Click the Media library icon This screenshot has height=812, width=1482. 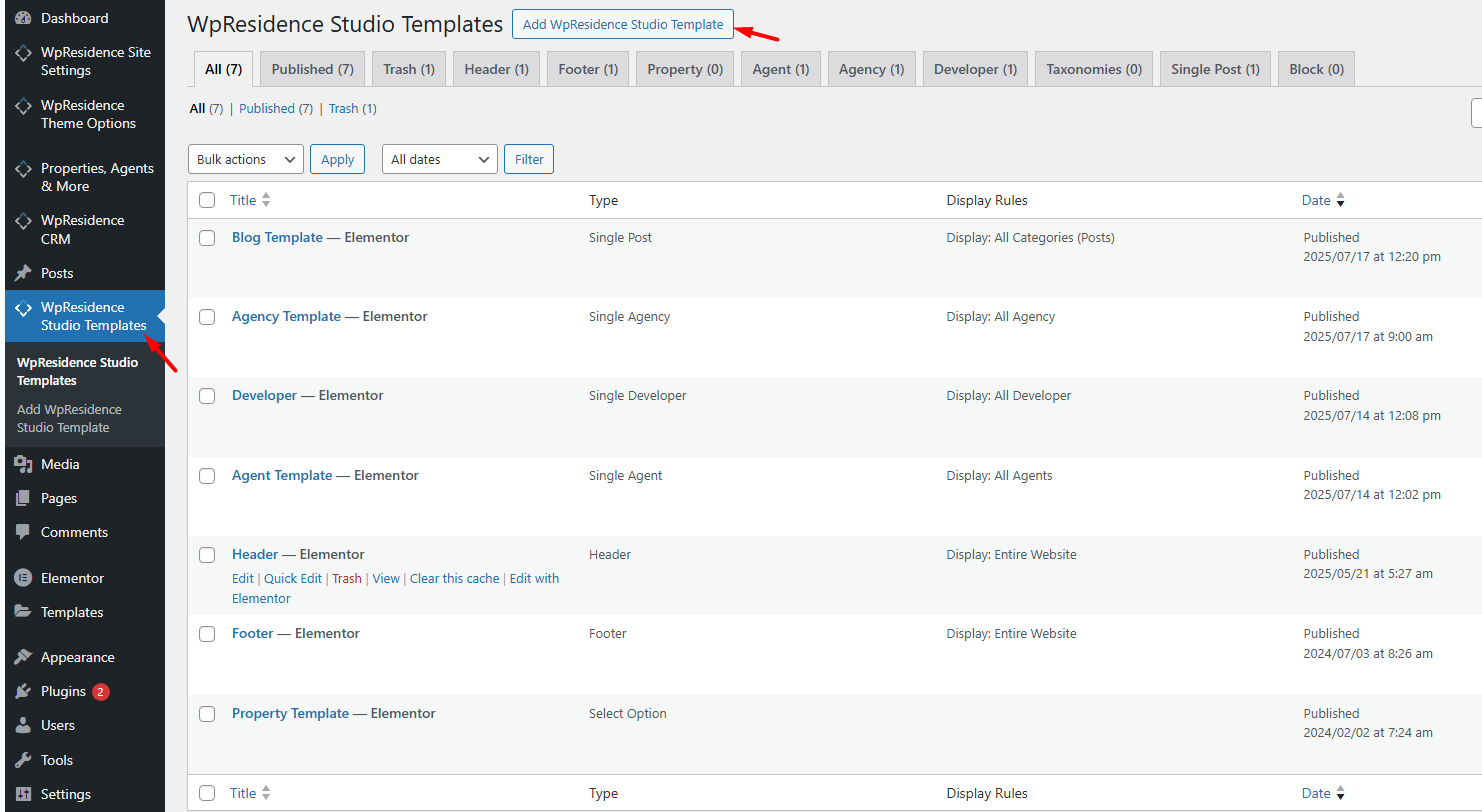click(23, 464)
